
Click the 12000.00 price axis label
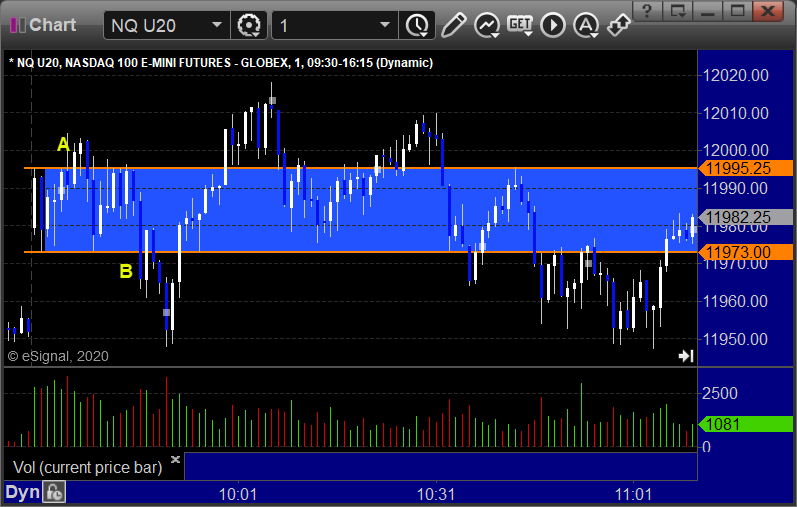(x=735, y=150)
